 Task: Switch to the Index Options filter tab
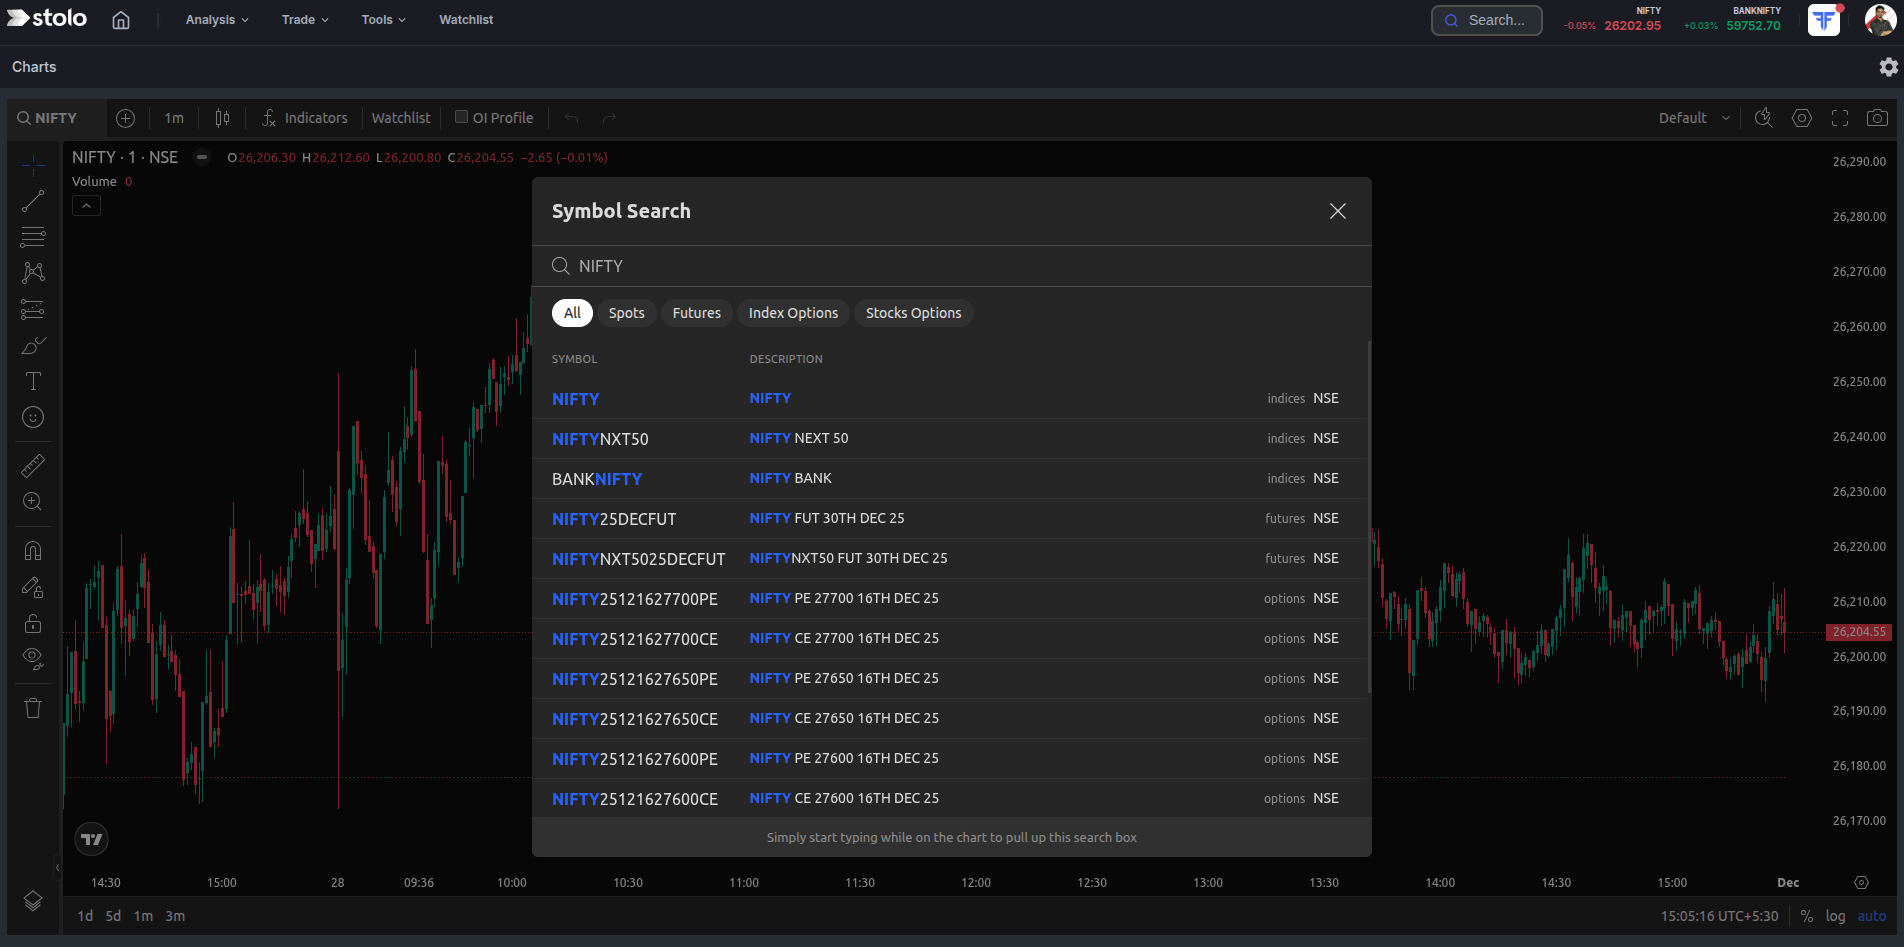coord(793,312)
